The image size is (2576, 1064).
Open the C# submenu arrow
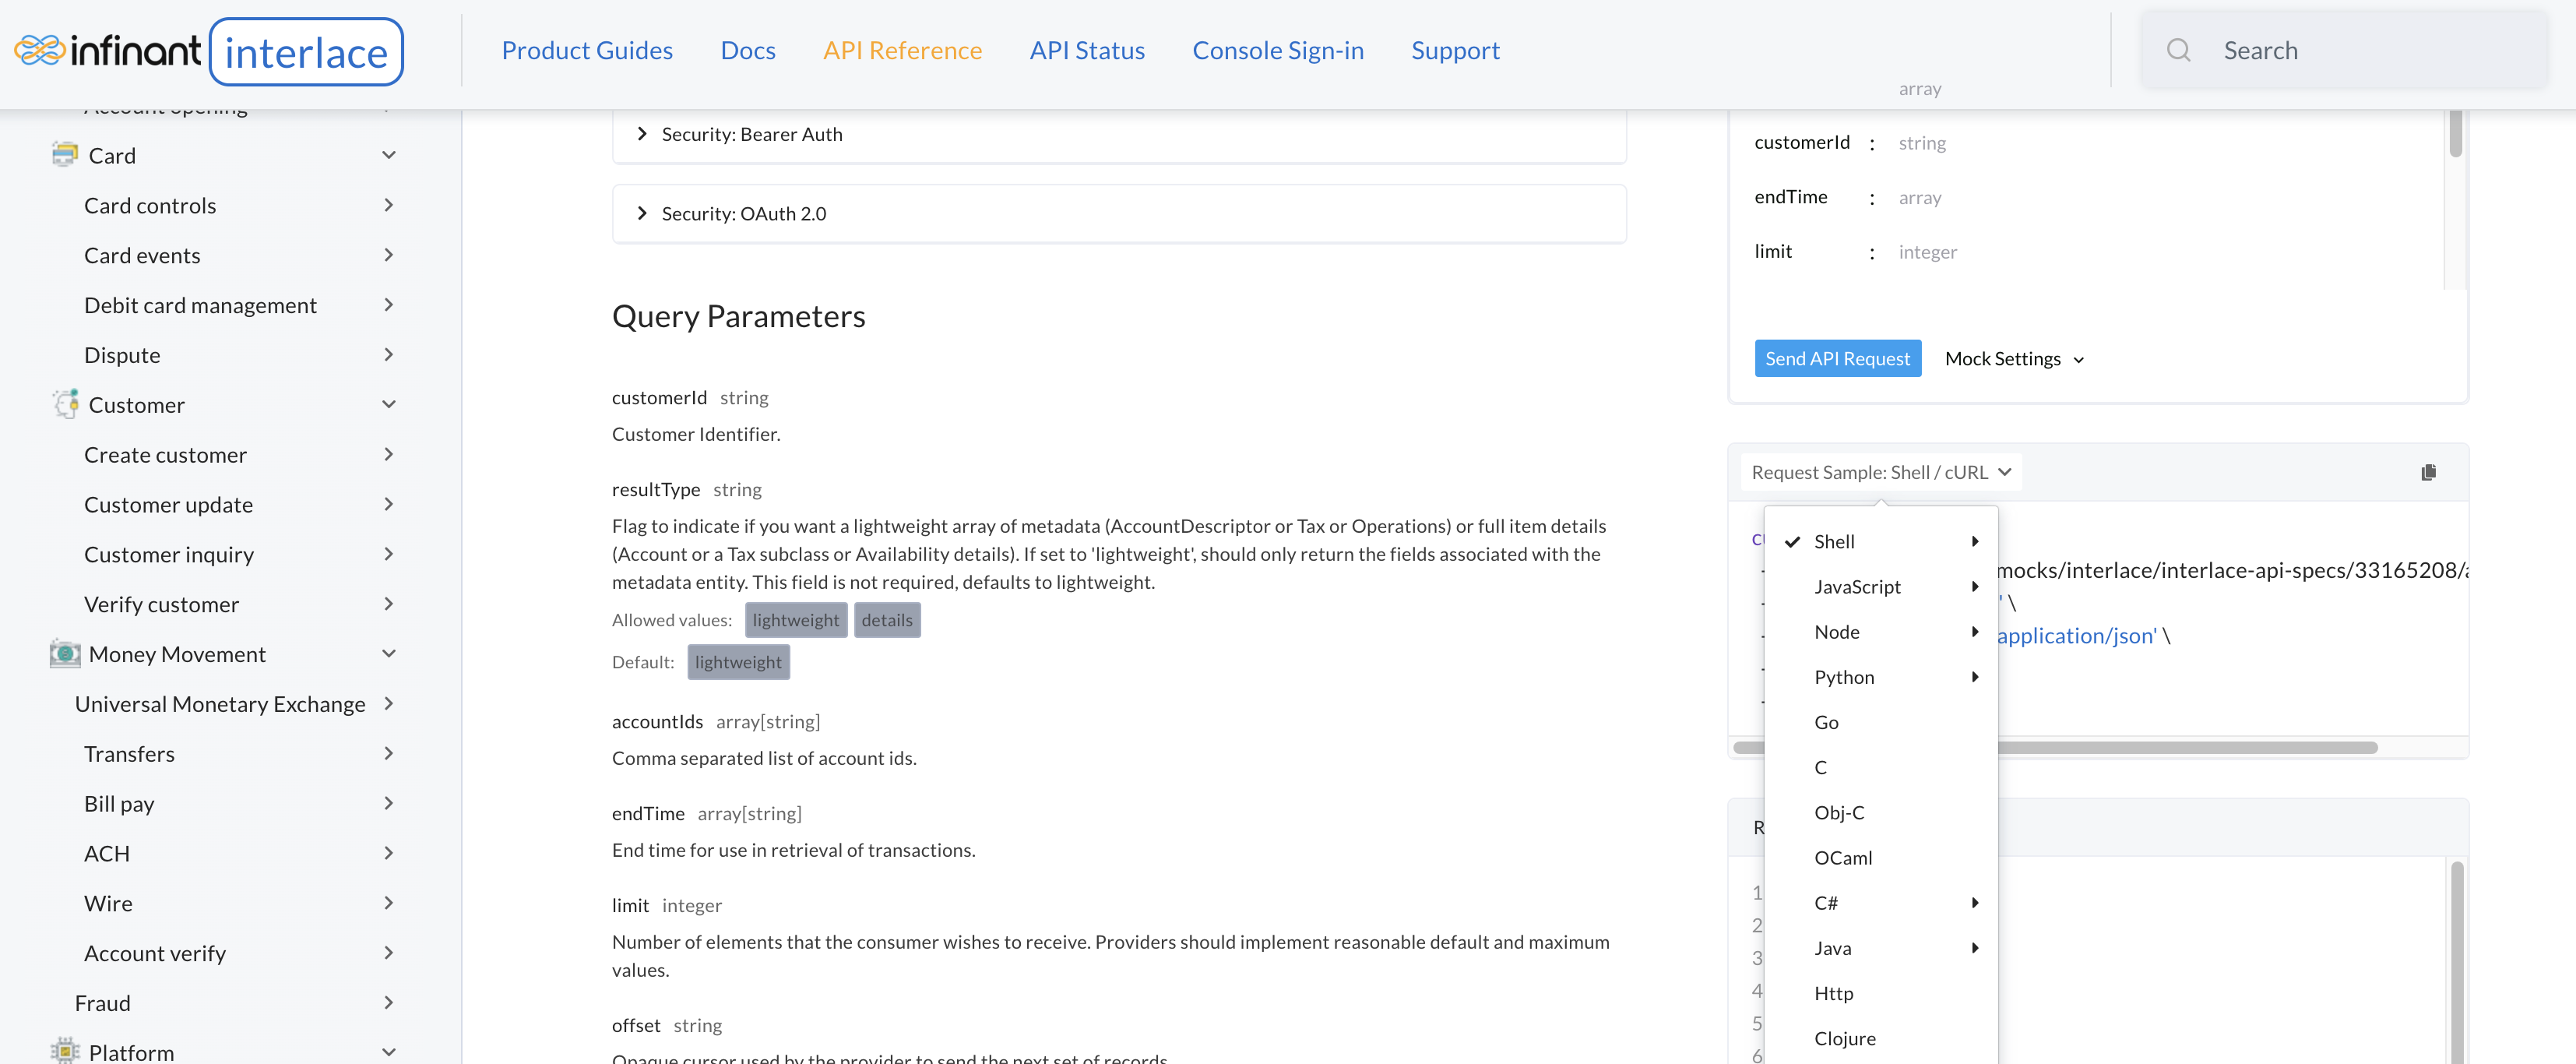[x=1975, y=902]
